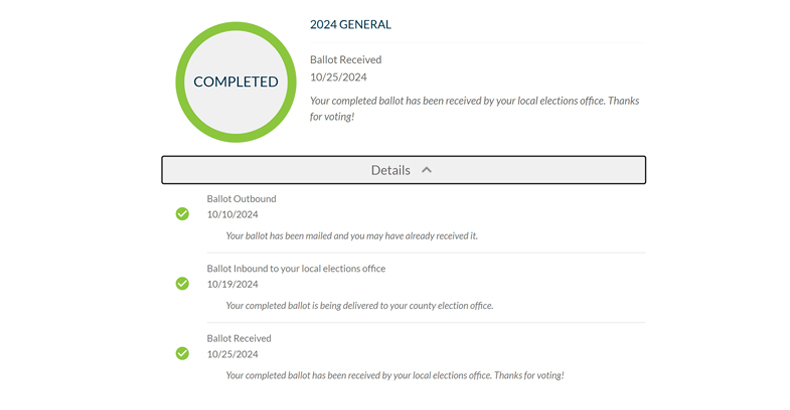Click the bottom Thanks for voting message

pyautogui.click(x=395, y=375)
